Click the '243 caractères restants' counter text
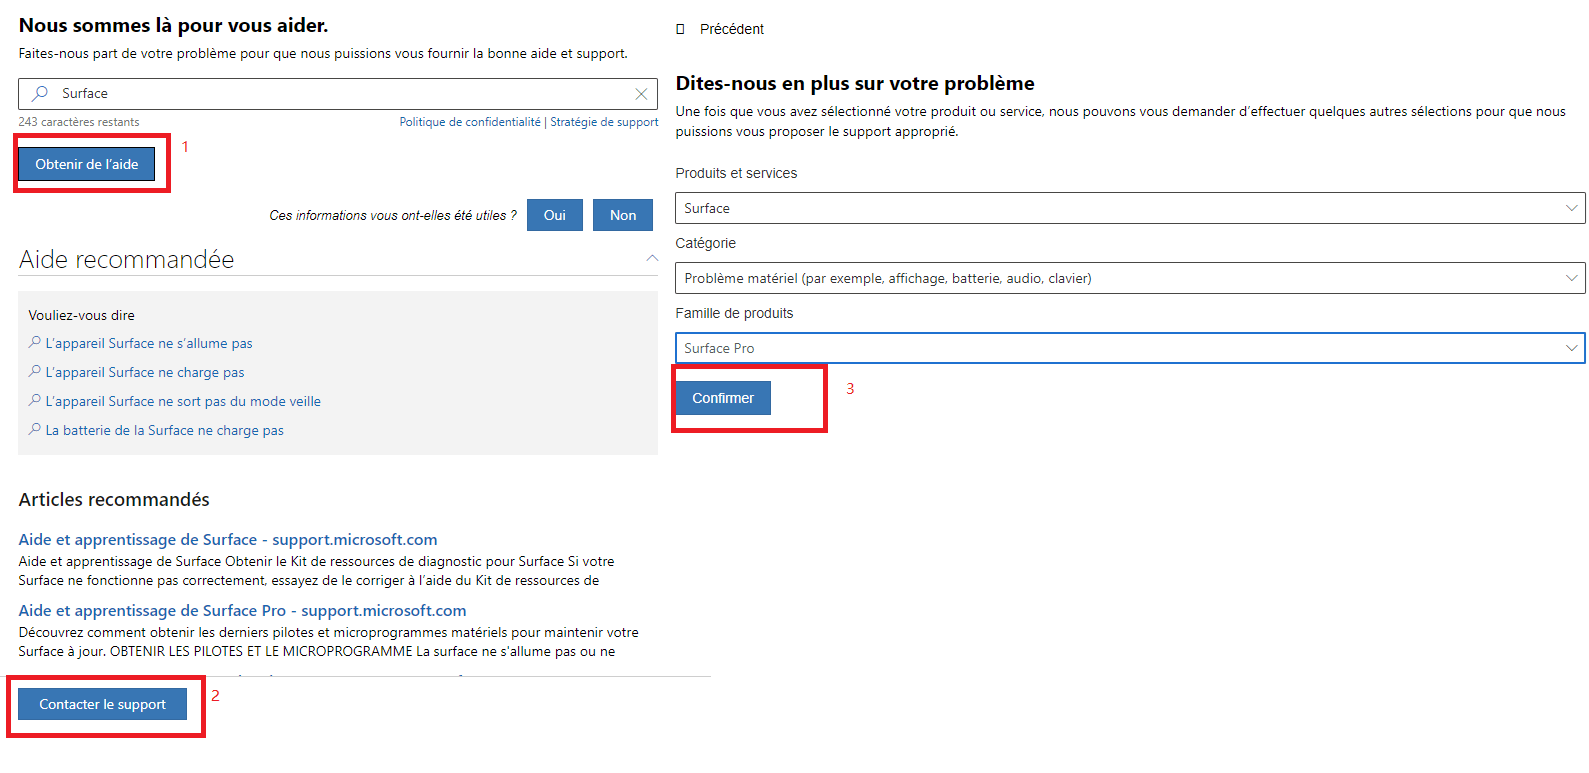 click(79, 122)
